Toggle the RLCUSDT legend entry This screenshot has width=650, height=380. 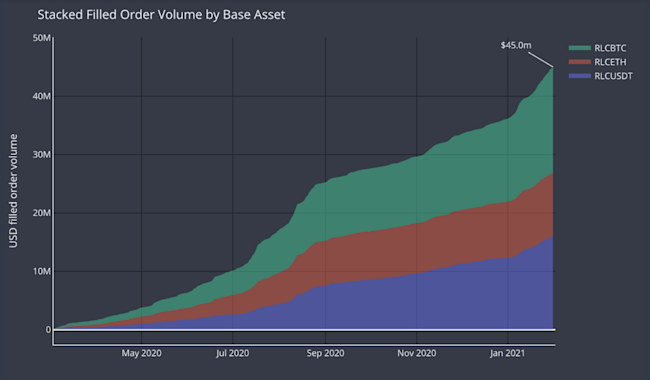click(x=601, y=76)
